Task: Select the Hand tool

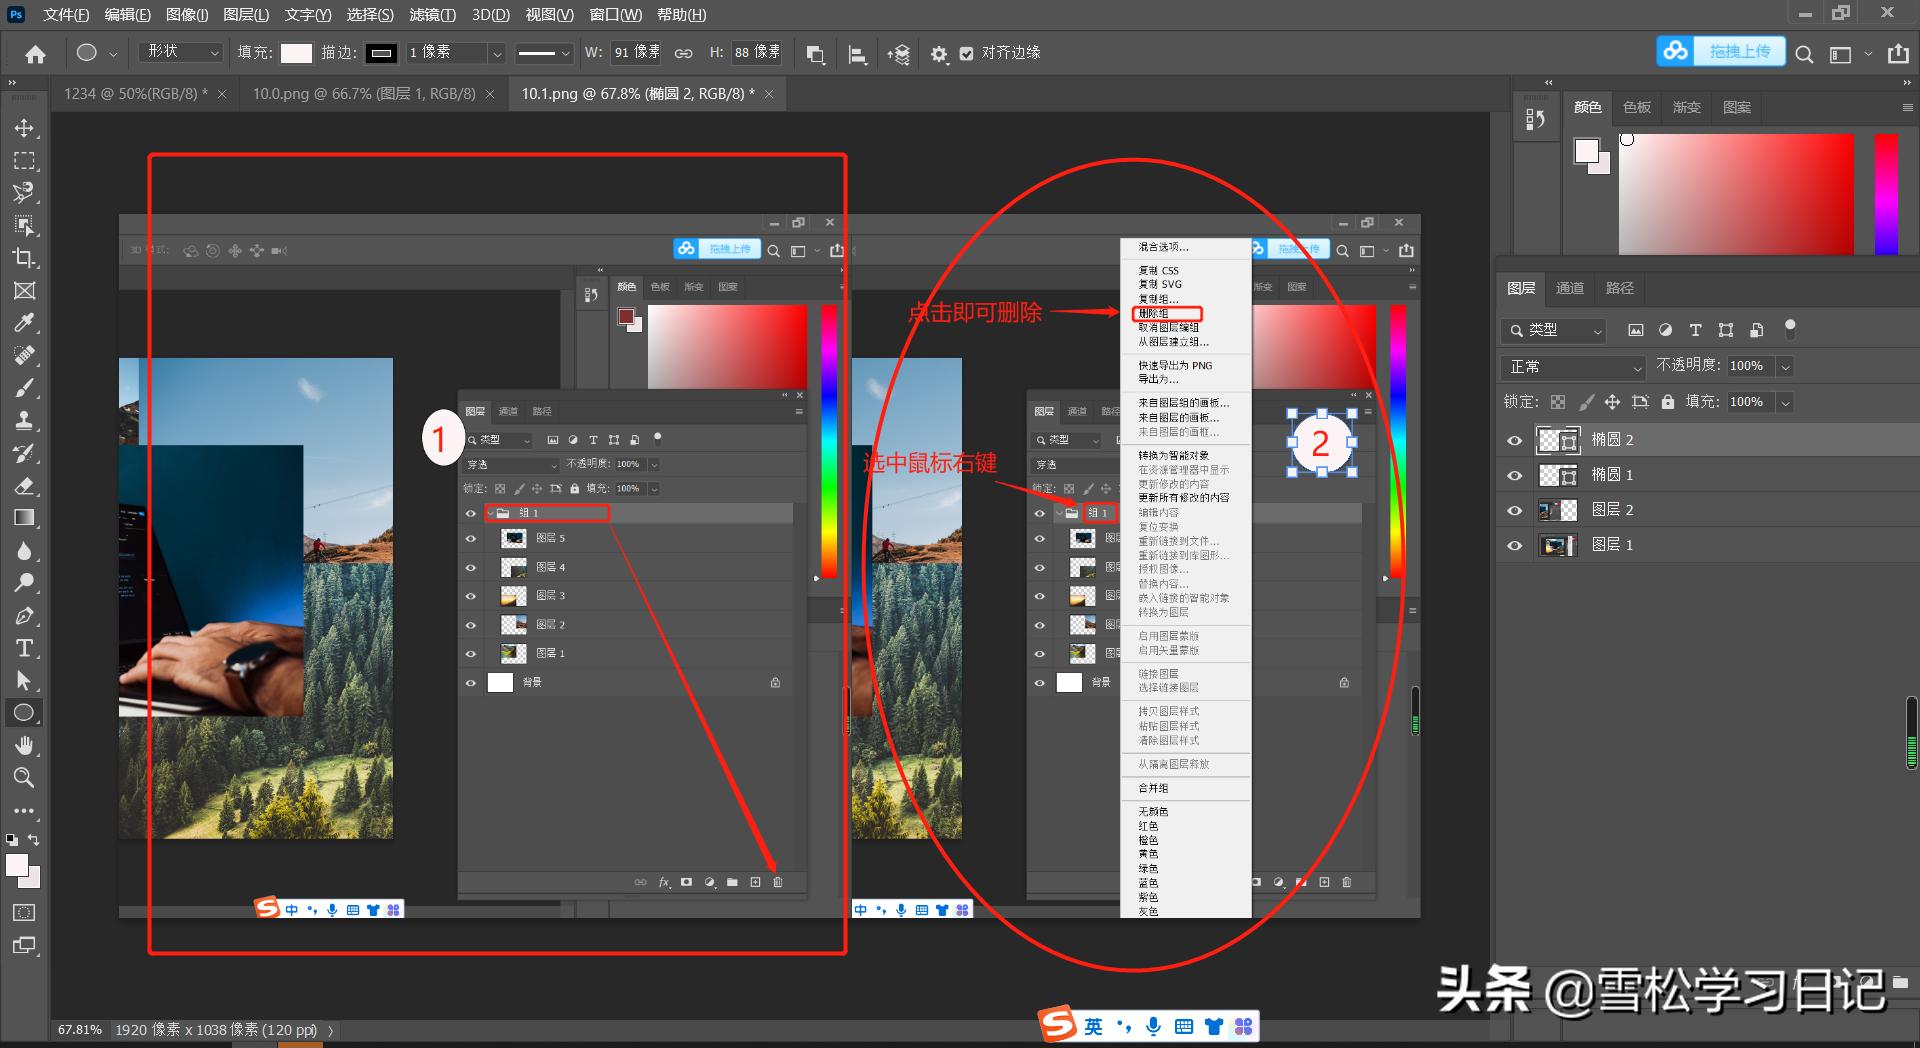Action: [x=24, y=745]
